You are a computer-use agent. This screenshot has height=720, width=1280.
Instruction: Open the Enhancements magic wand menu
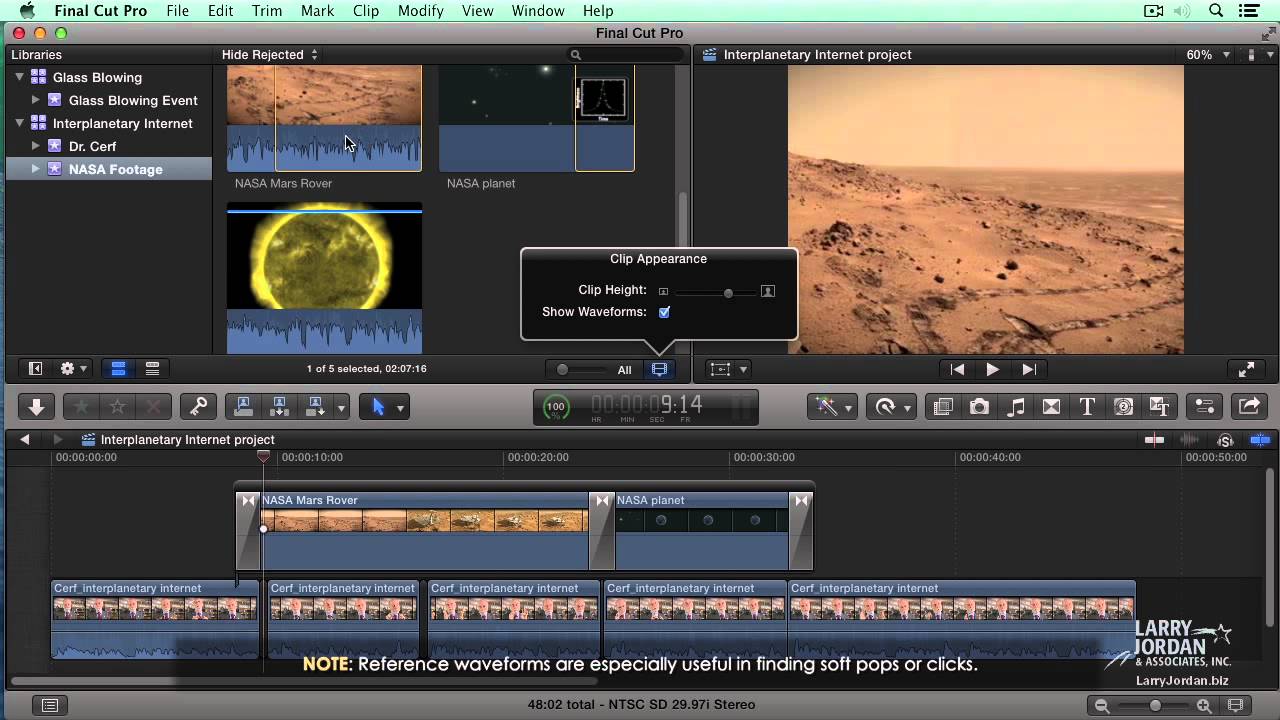click(x=831, y=407)
